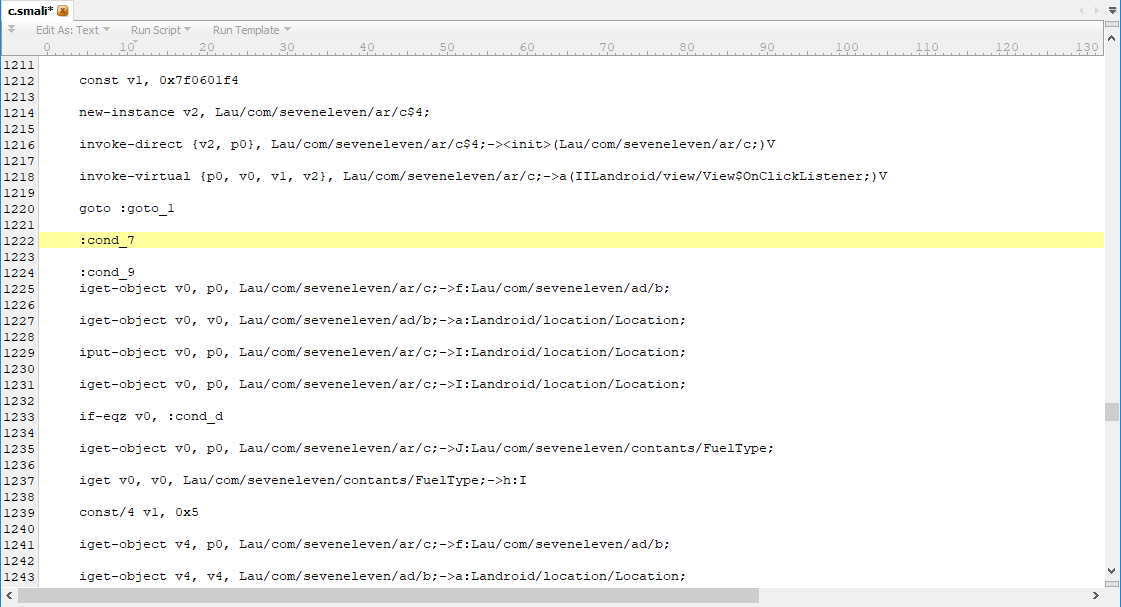Click the 'invoke-direct {v2, p0}' line

click(x=427, y=144)
